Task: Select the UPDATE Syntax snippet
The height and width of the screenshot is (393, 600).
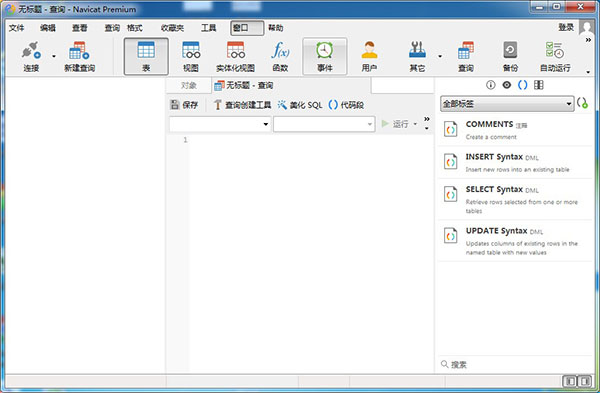Action: pos(515,241)
